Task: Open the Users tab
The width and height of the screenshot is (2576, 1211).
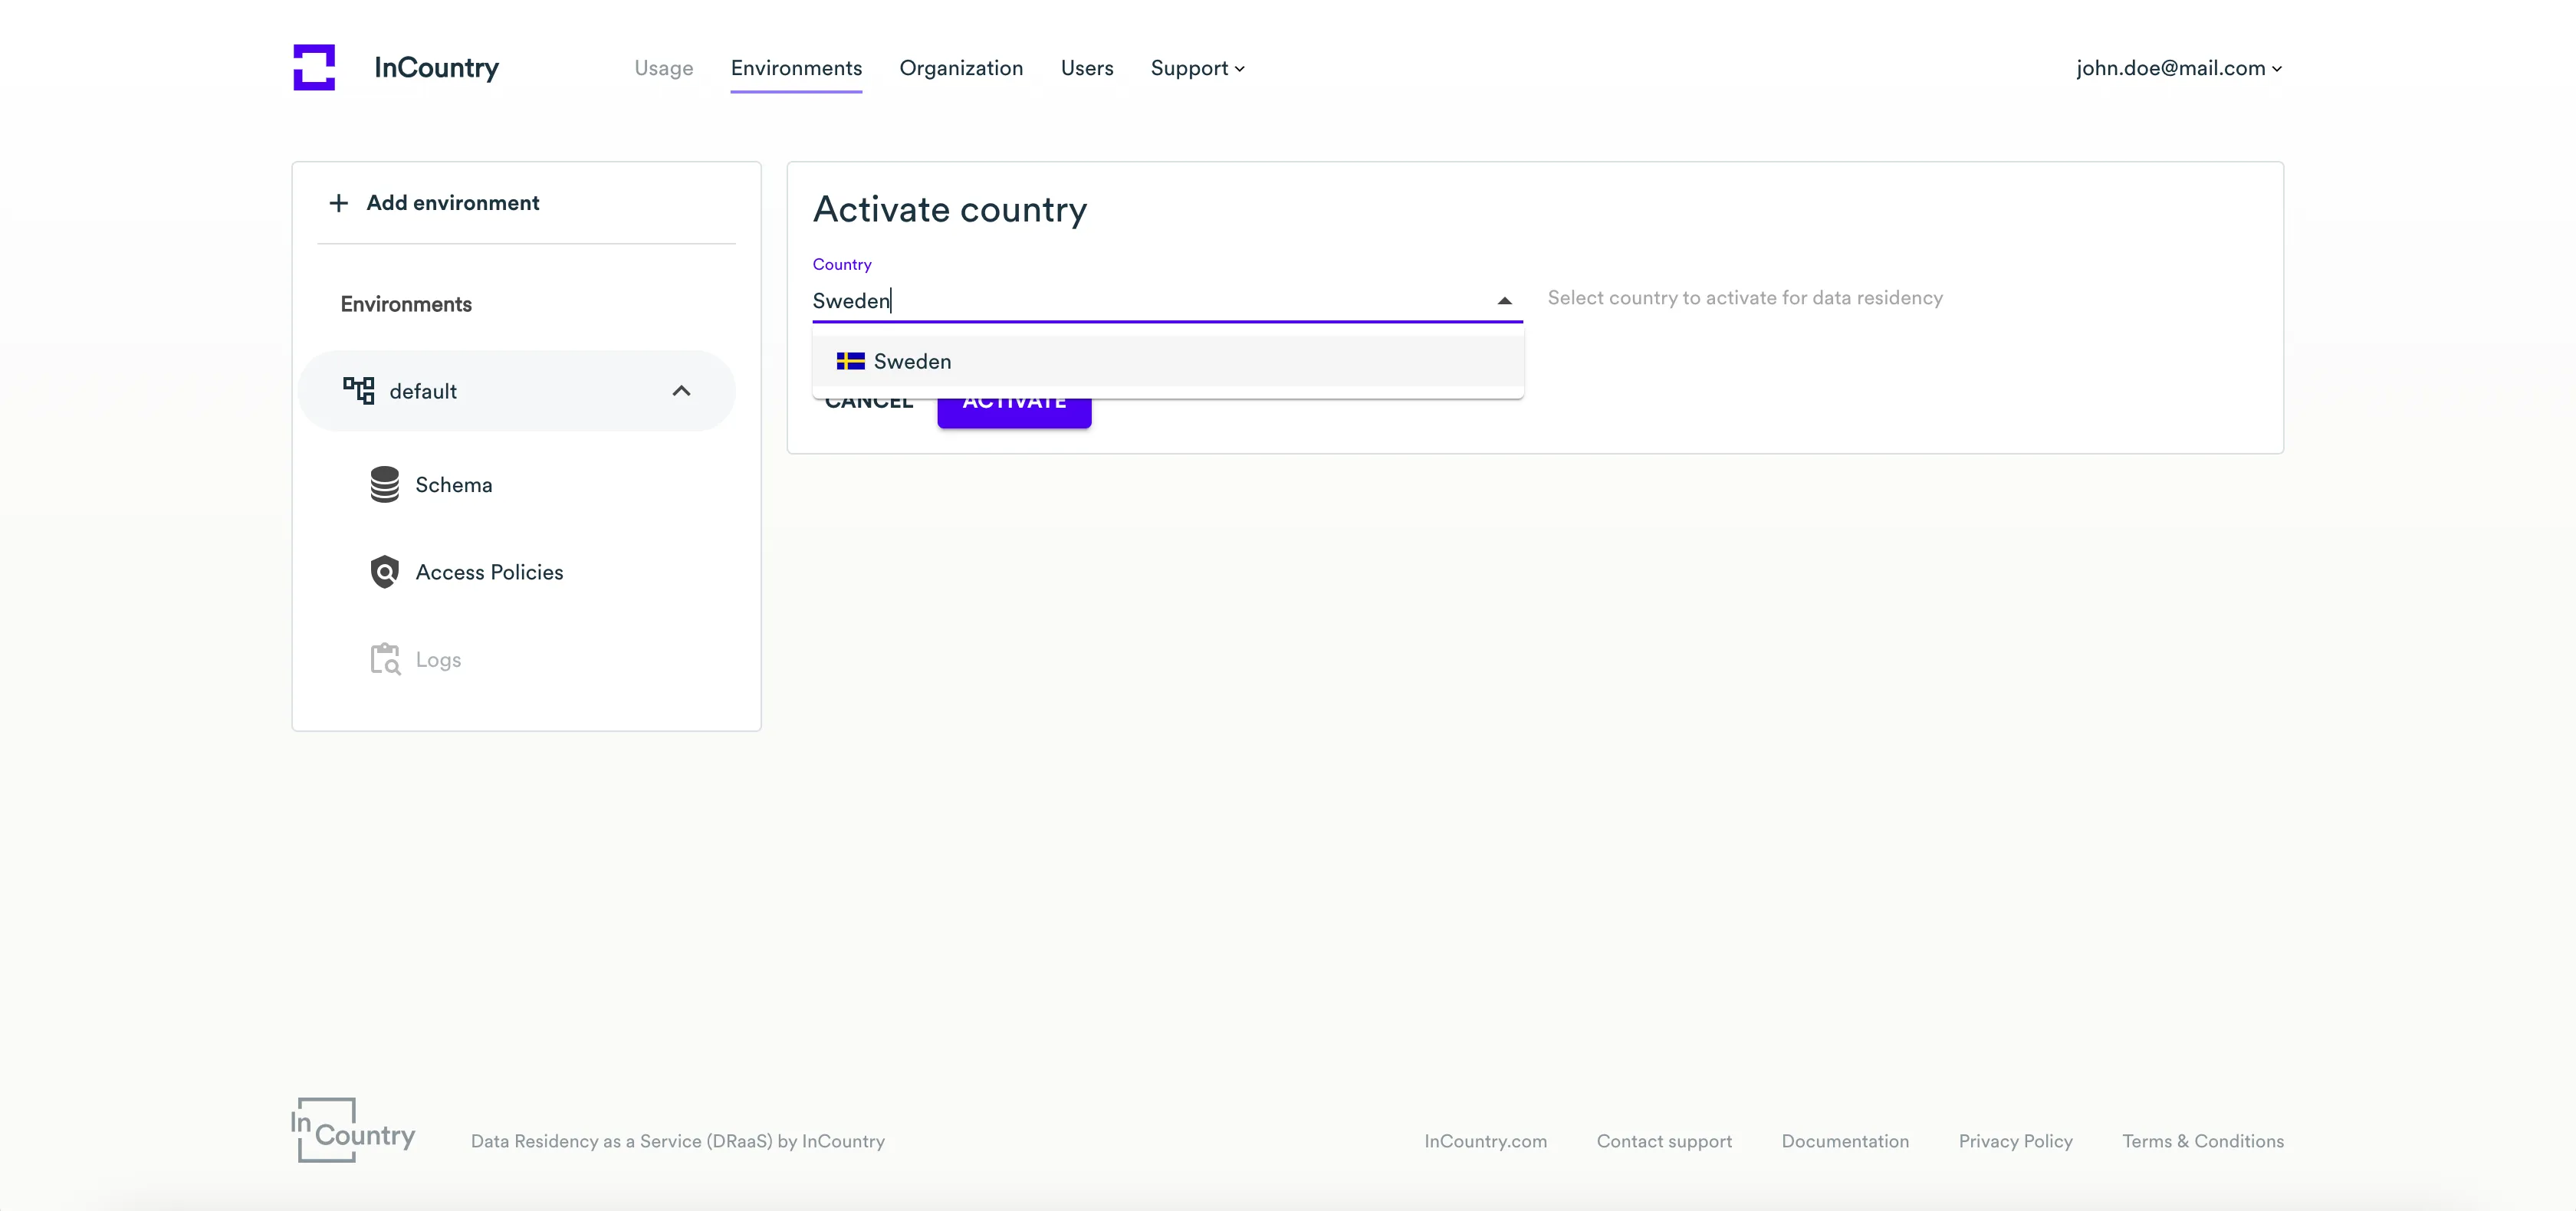Action: (x=1086, y=68)
